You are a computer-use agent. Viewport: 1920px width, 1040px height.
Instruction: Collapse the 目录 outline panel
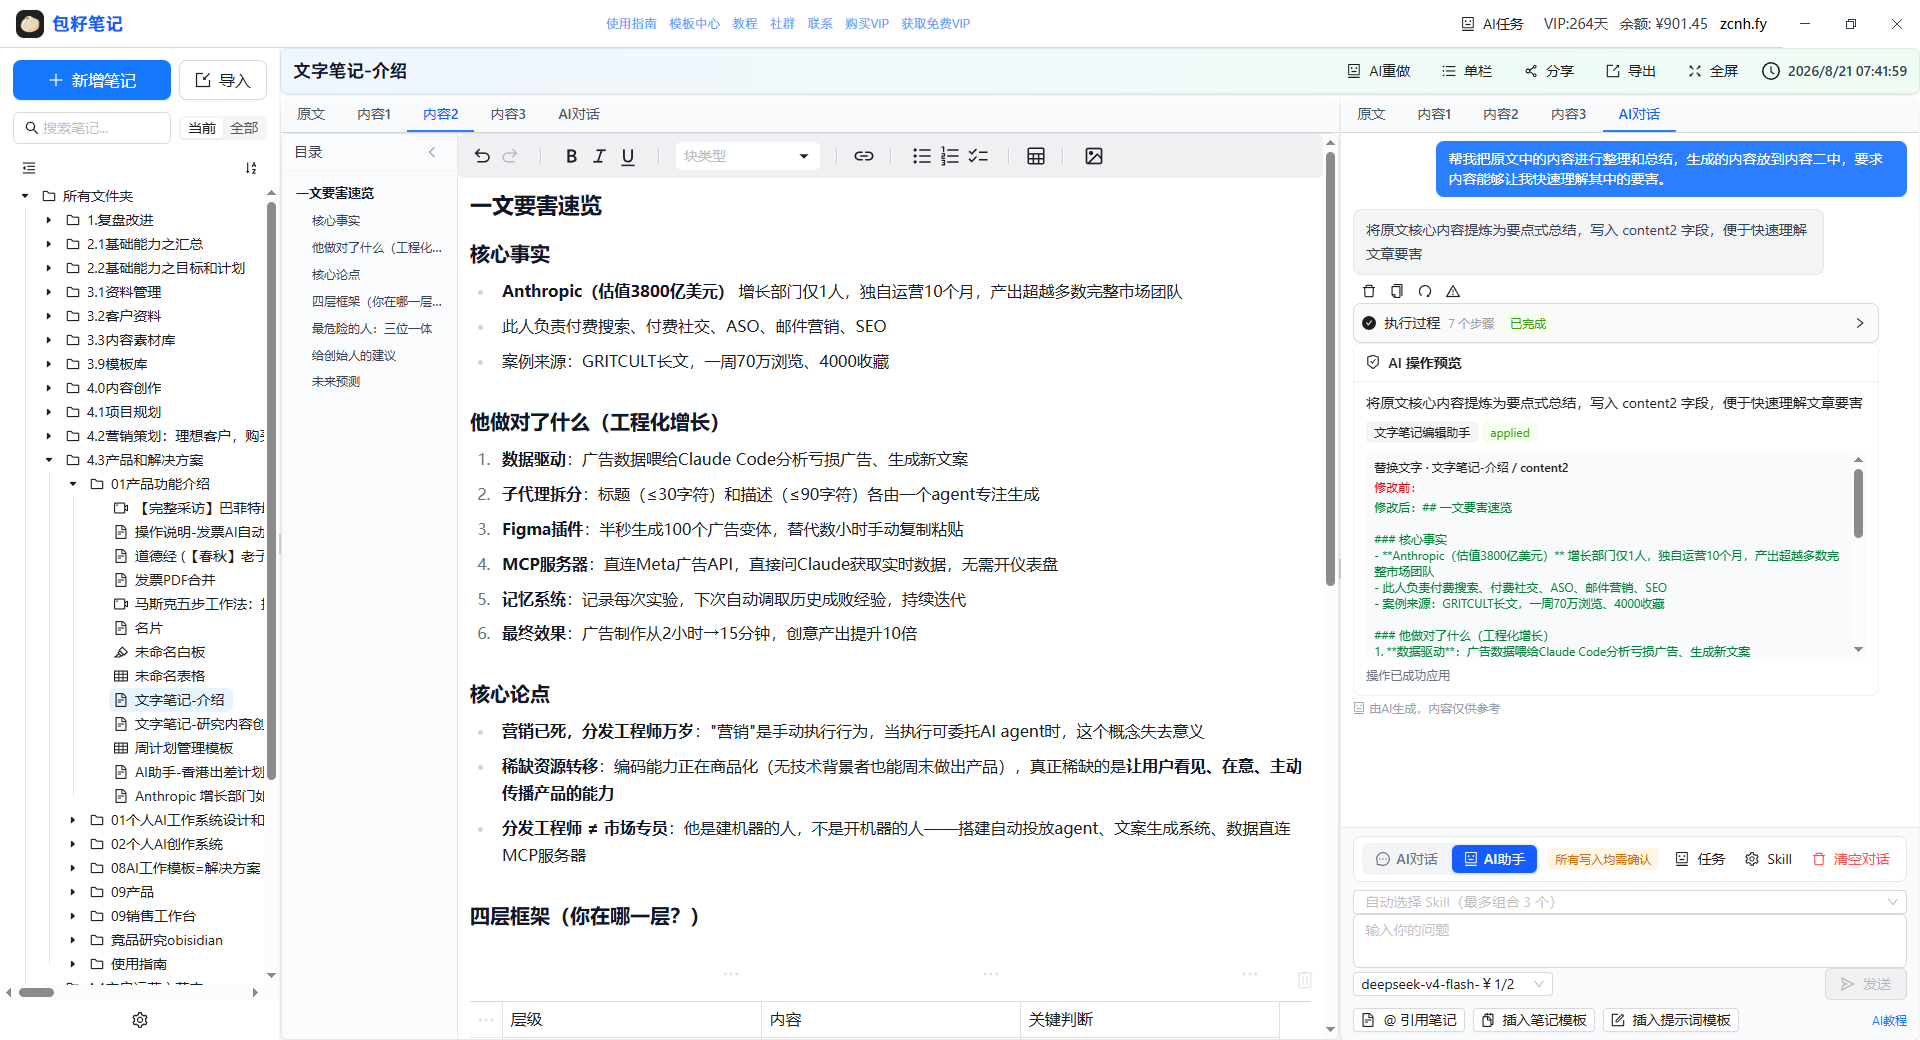(x=432, y=152)
